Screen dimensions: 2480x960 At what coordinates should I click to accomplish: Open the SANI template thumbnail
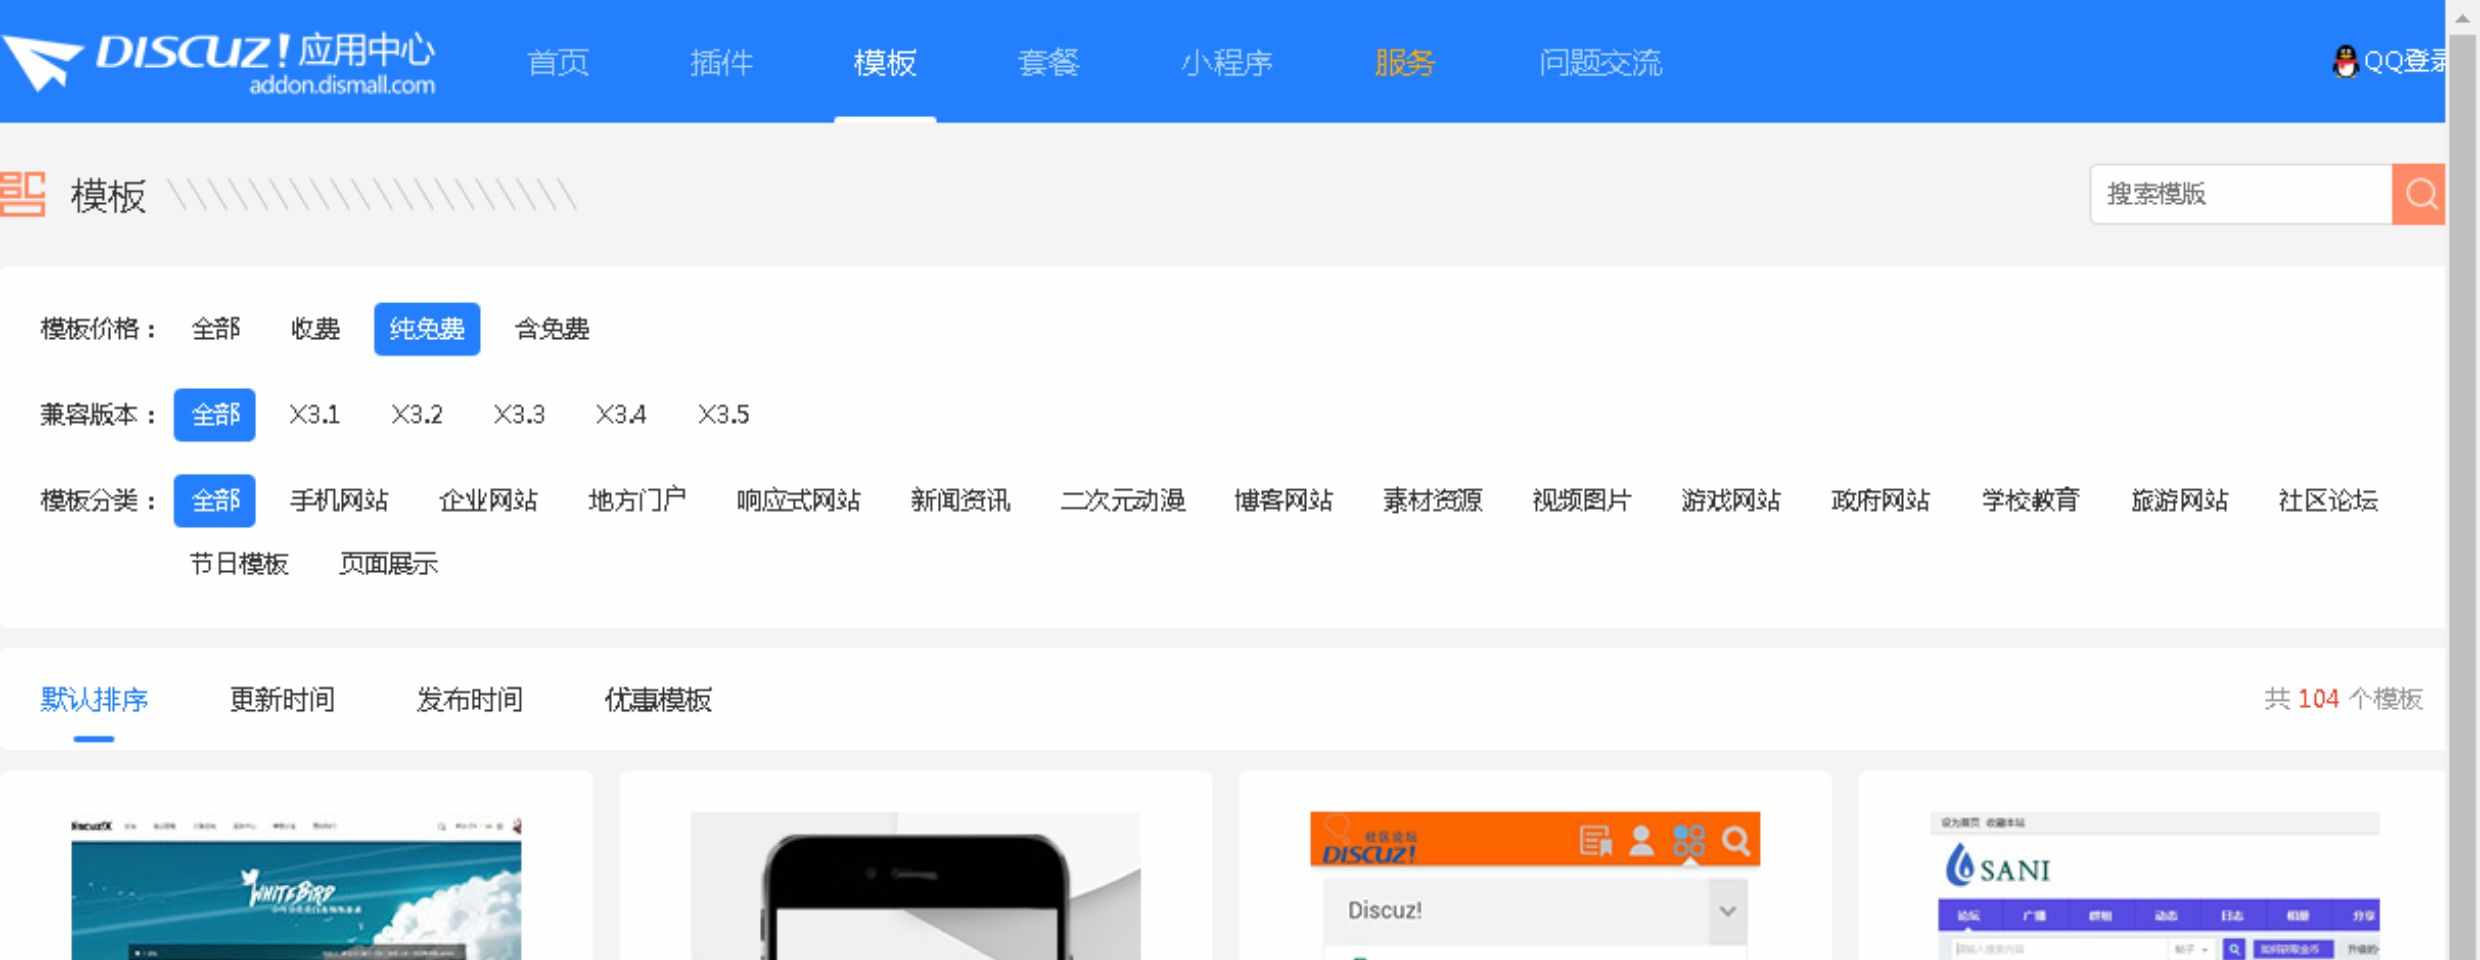tap(2154, 886)
